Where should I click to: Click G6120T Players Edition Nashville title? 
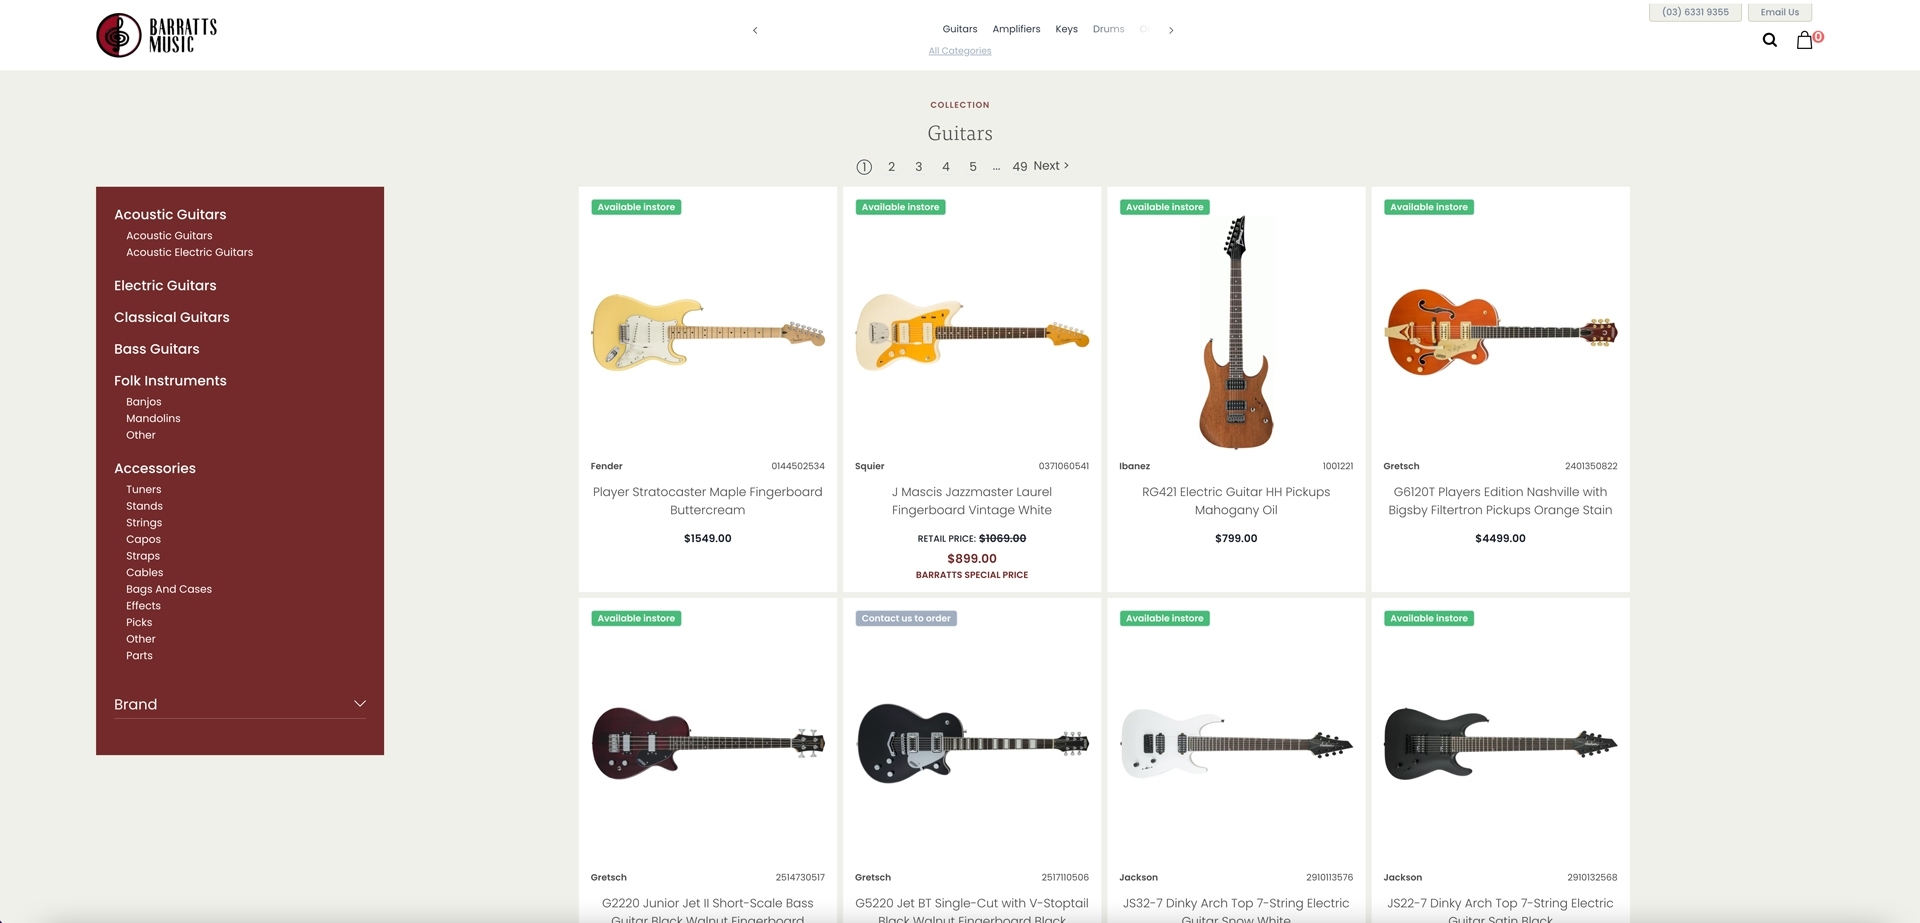(1500, 501)
